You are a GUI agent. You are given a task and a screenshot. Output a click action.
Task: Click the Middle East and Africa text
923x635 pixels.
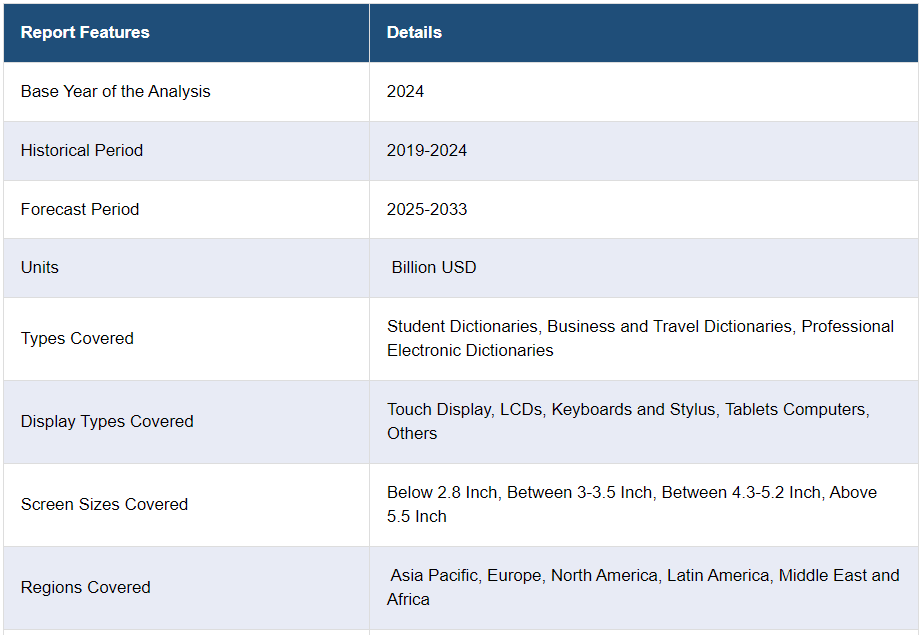coord(643,587)
